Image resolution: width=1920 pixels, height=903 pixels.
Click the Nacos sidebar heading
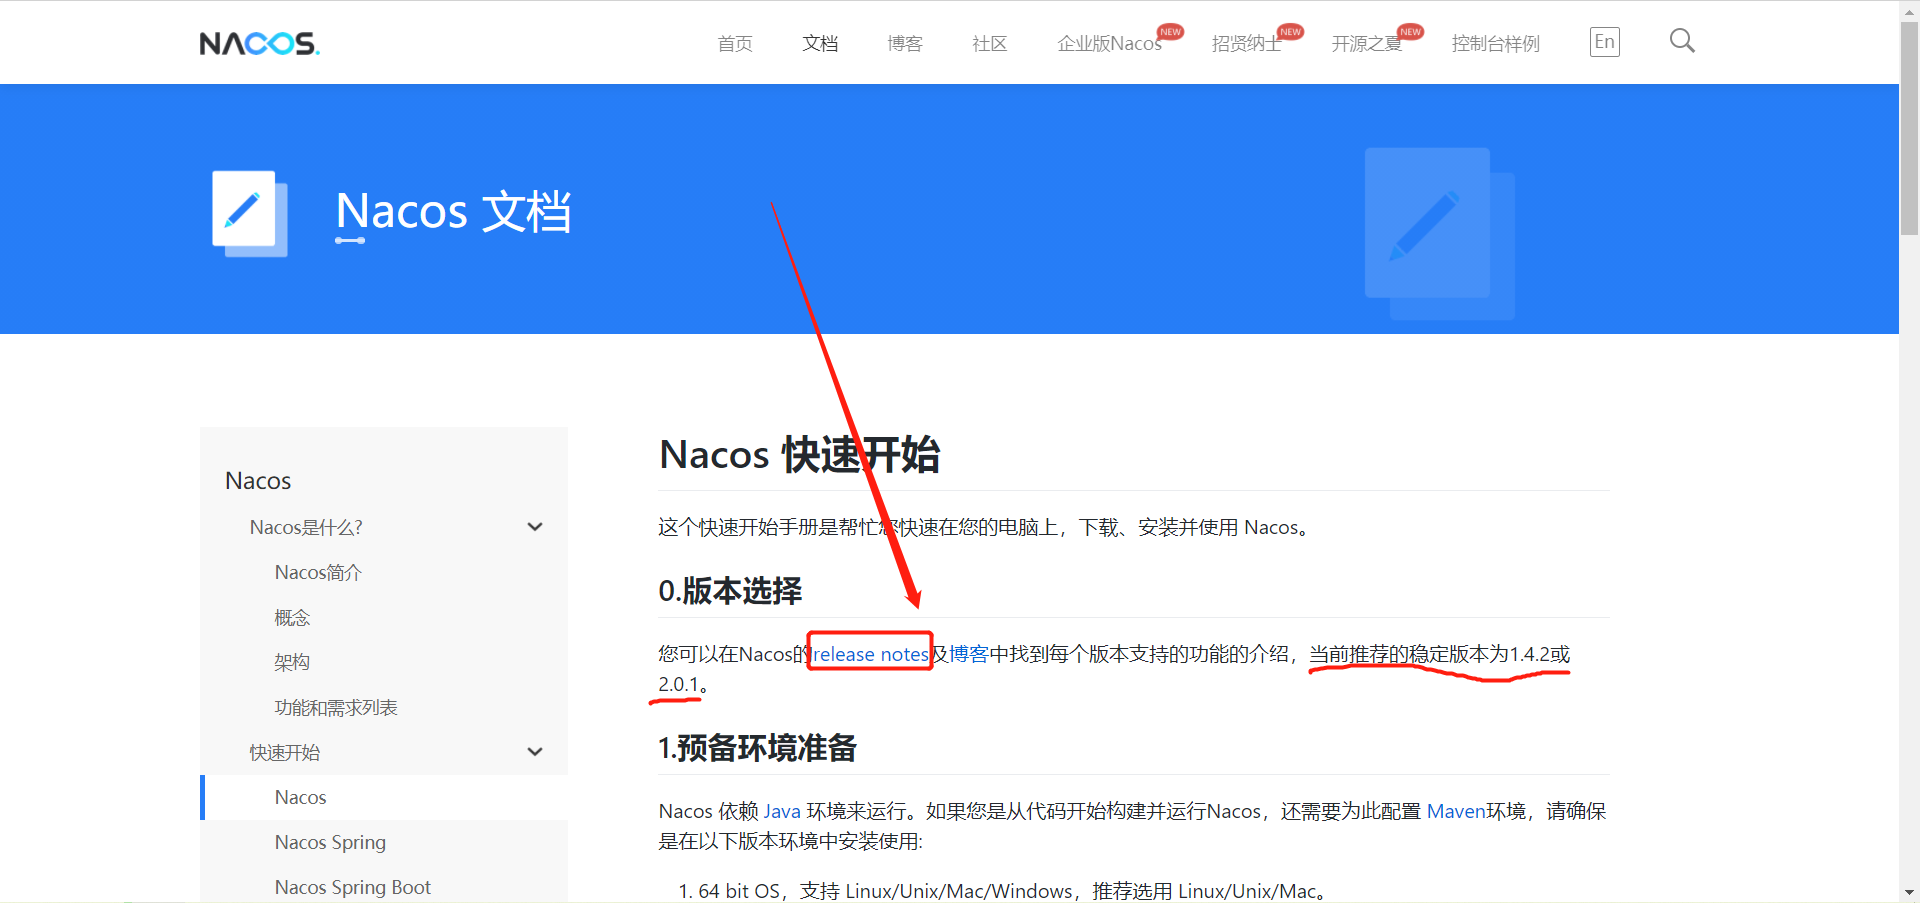click(x=258, y=481)
